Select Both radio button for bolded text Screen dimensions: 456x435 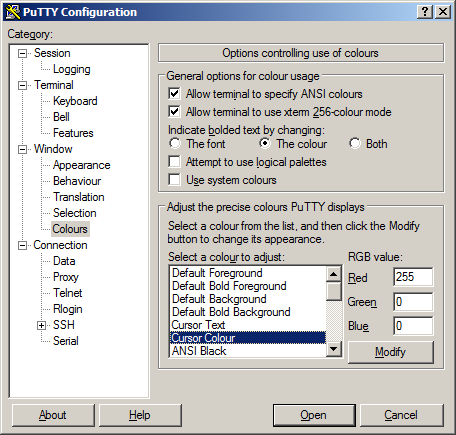click(x=355, y=144)
